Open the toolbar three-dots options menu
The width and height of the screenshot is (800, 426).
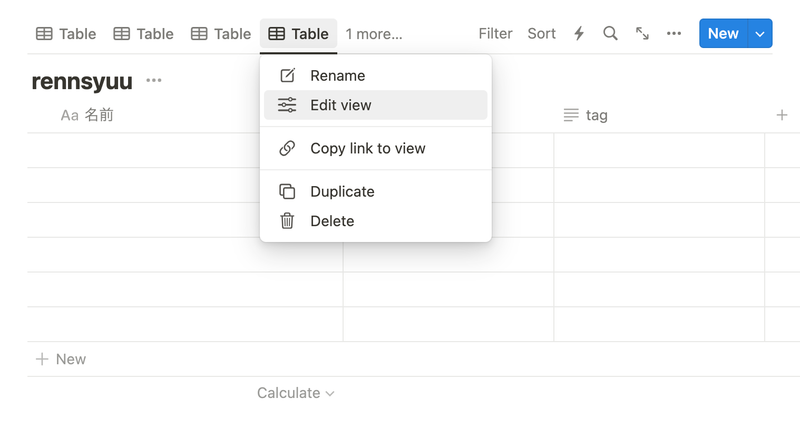tap(673, 34)
